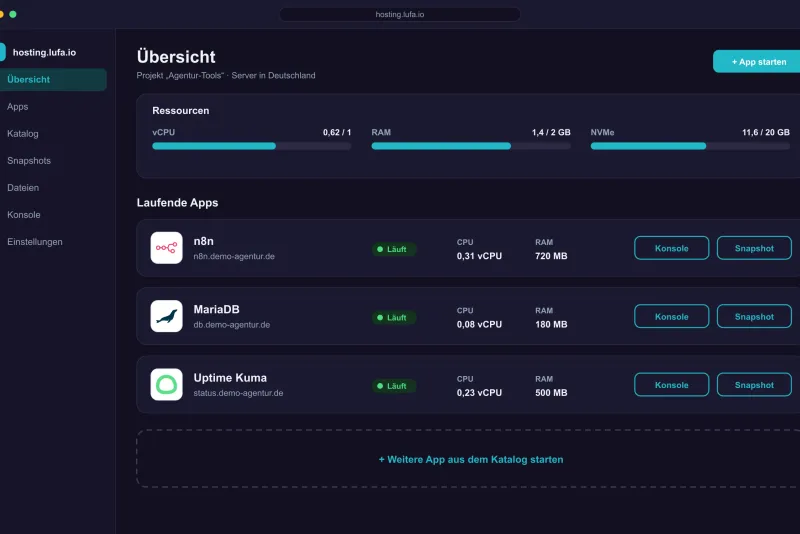
Task: Click the 180 MB RAM value
Action: click(x=551, y=324)
